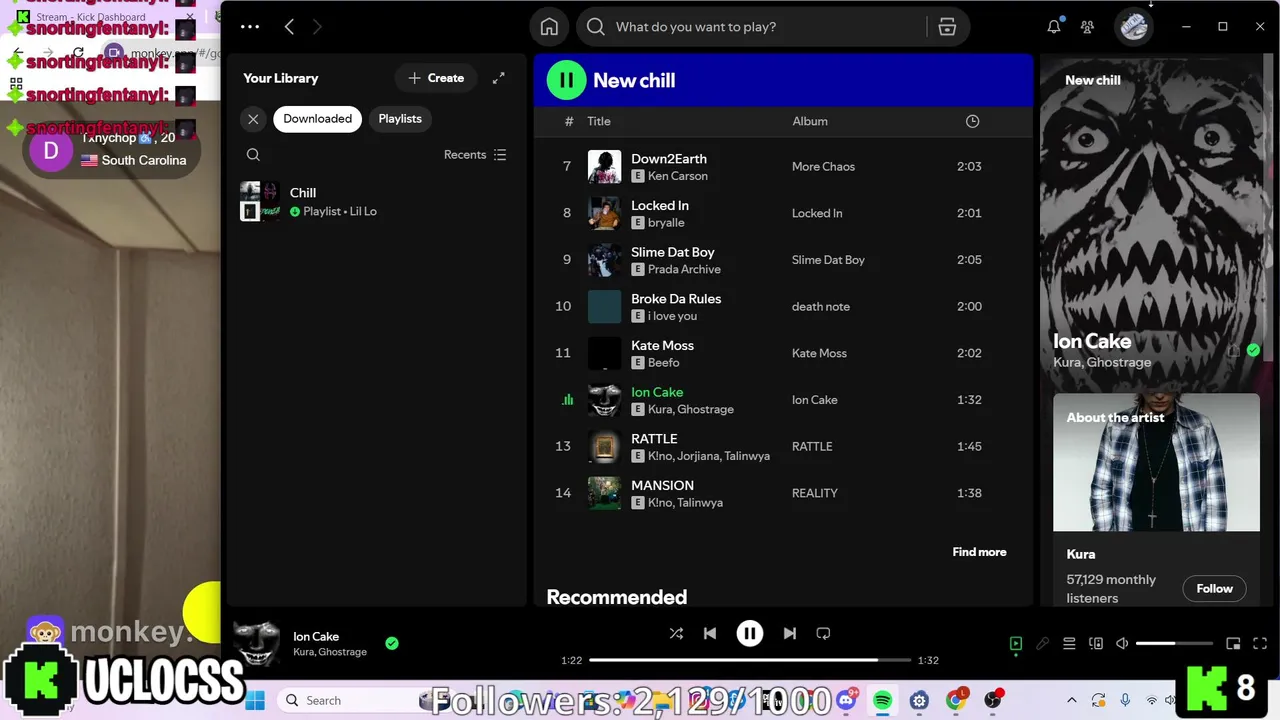Open the Browse icon beside search bar
The height and width of the screenshot is (720, 1280).
[947, 27]
